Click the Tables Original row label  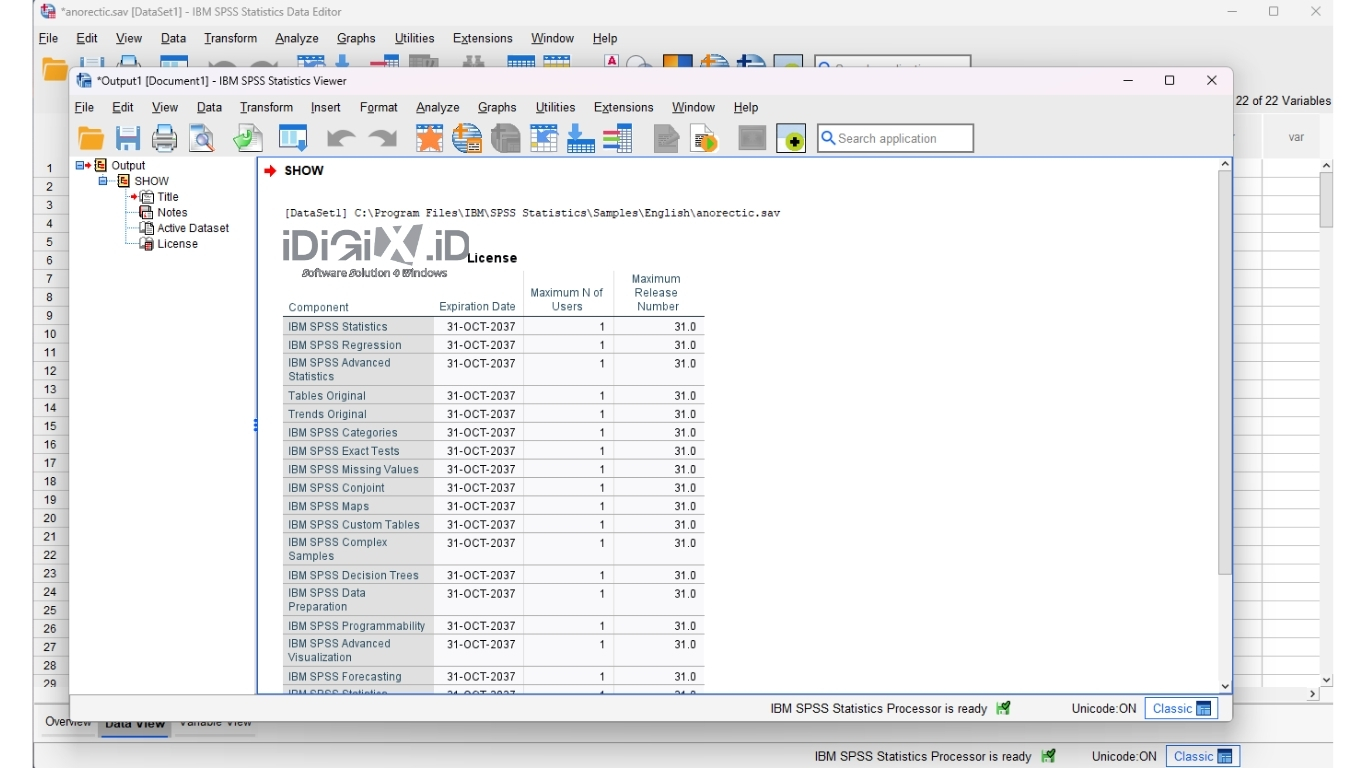(x=327, y=396)
